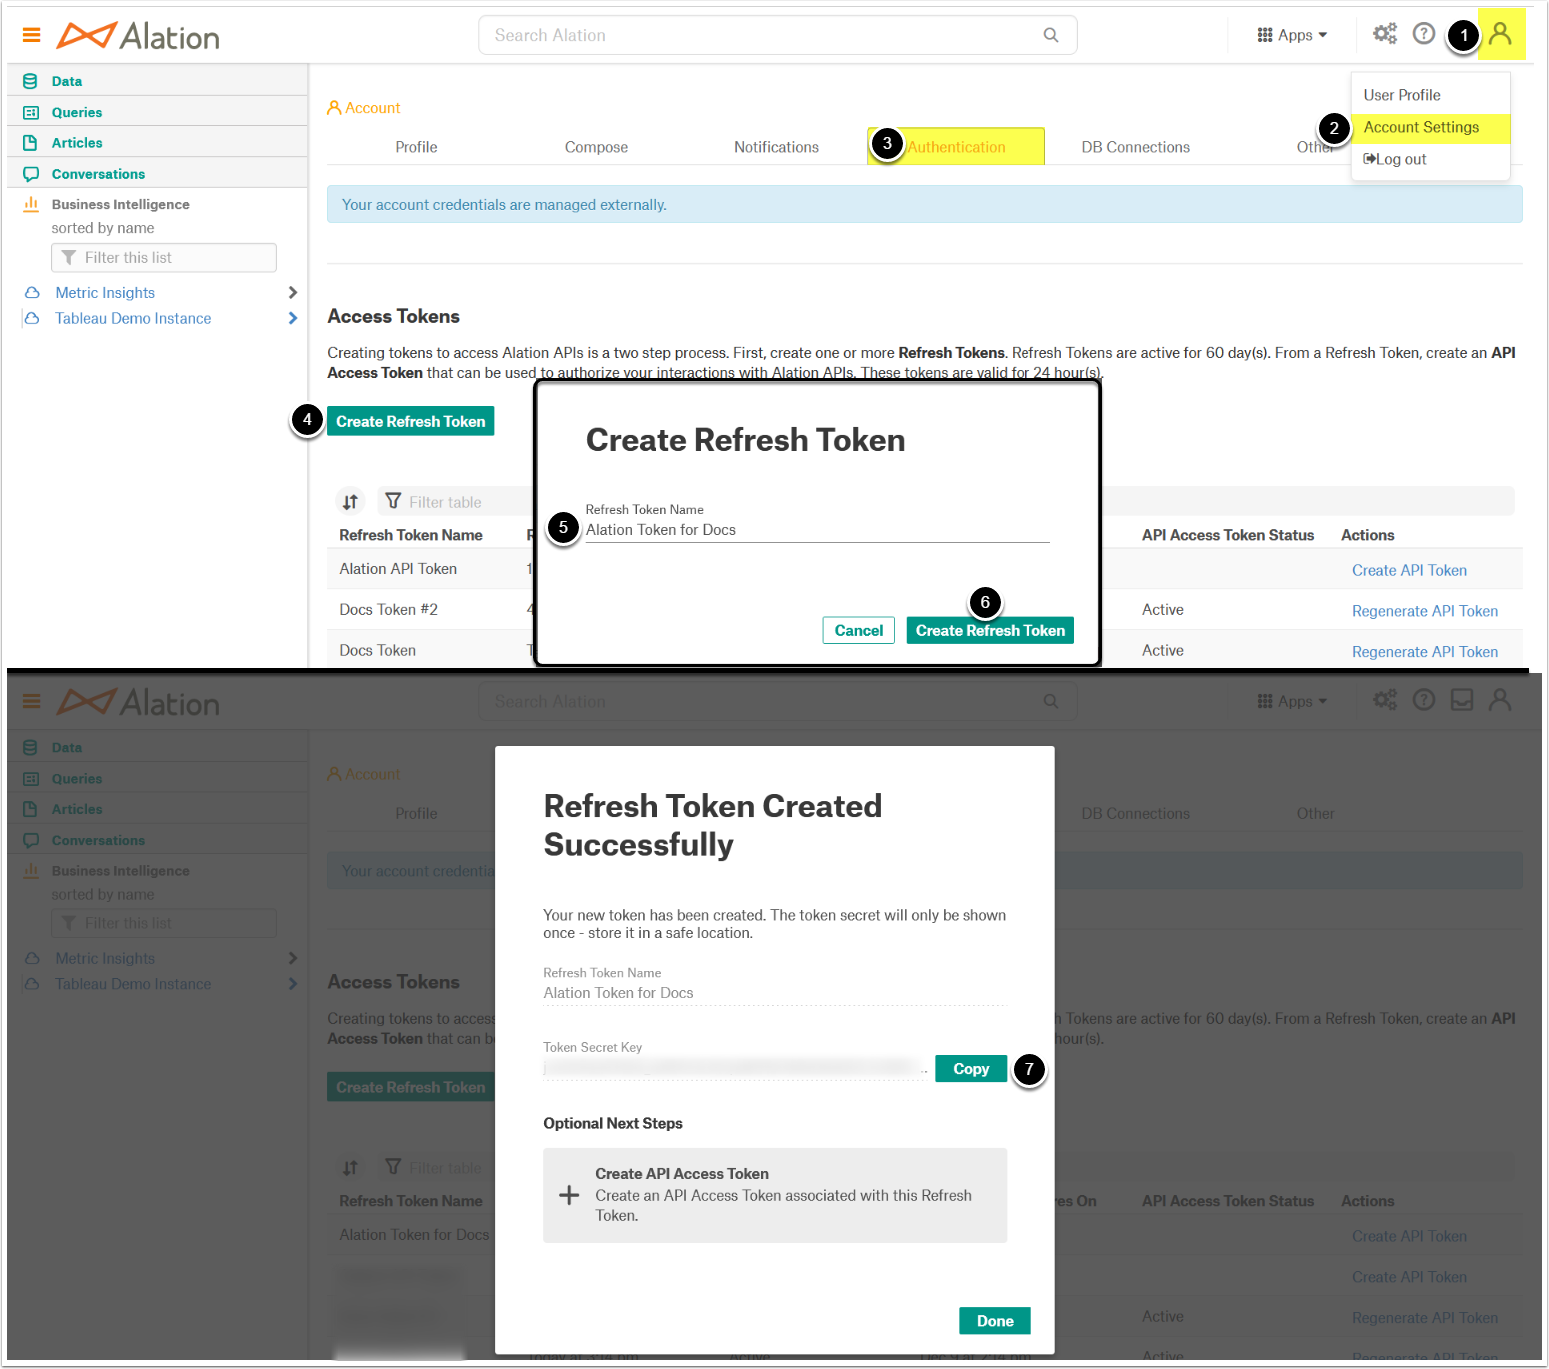
Task: Click the dimmed hamburger menu icon in the lower screenshot
Action: point(32,701)
